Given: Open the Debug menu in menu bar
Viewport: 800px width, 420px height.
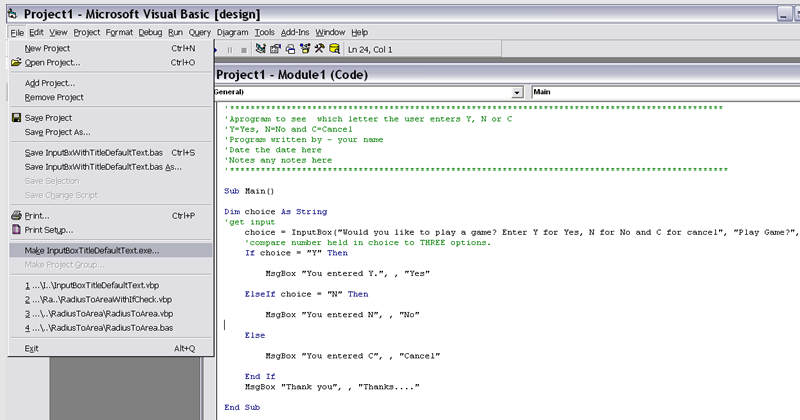Looking at the screenshot, I should (x=150, y=32).
